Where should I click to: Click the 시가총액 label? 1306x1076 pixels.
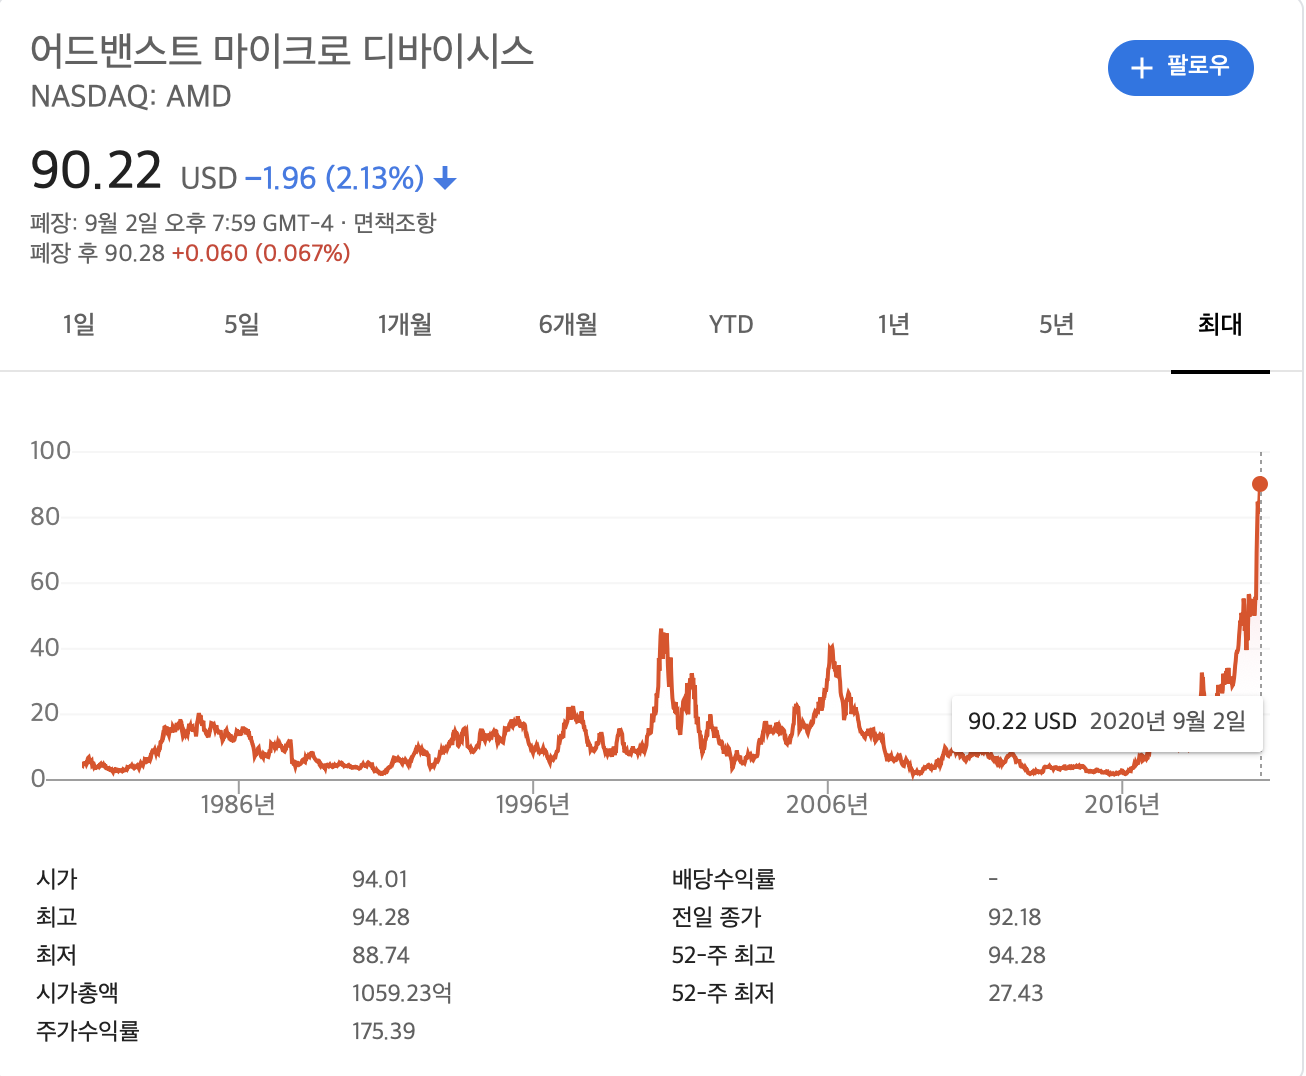pyautogui.click(x=77, y=993)
